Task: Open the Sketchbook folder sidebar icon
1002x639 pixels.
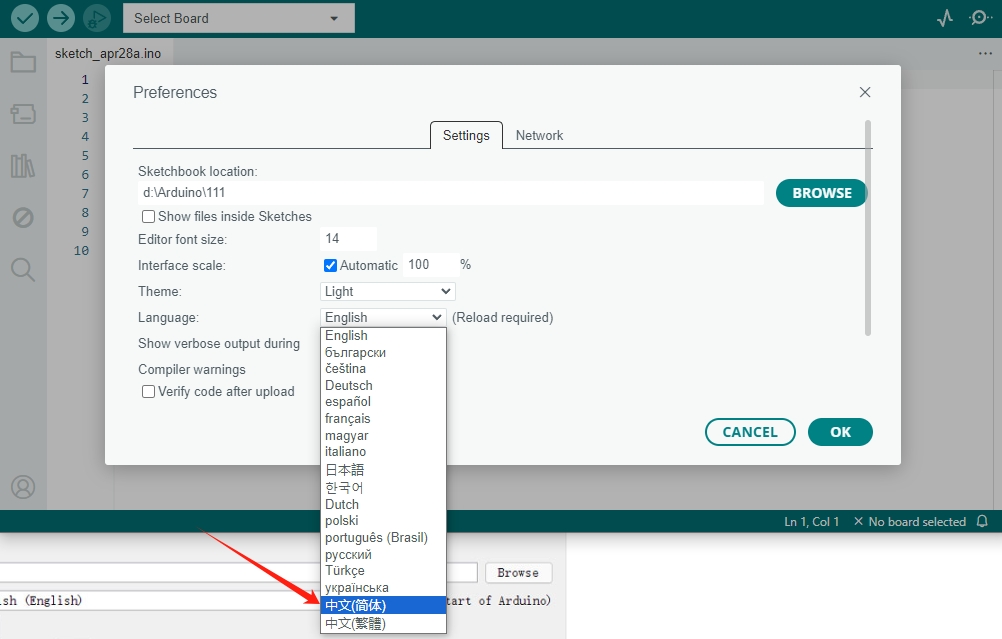Action: coord(23,62)
